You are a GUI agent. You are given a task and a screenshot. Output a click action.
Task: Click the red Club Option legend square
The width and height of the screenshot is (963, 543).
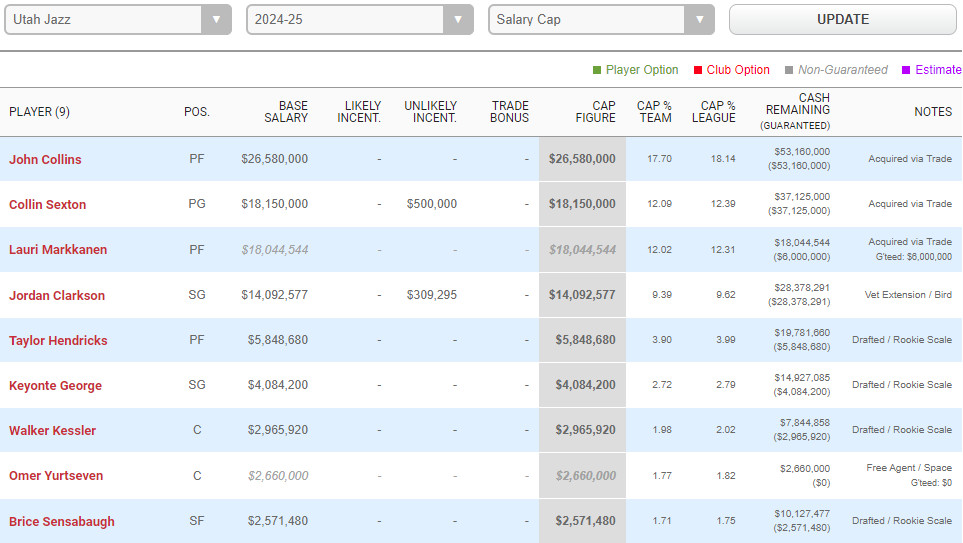click(x=698, y=70)
